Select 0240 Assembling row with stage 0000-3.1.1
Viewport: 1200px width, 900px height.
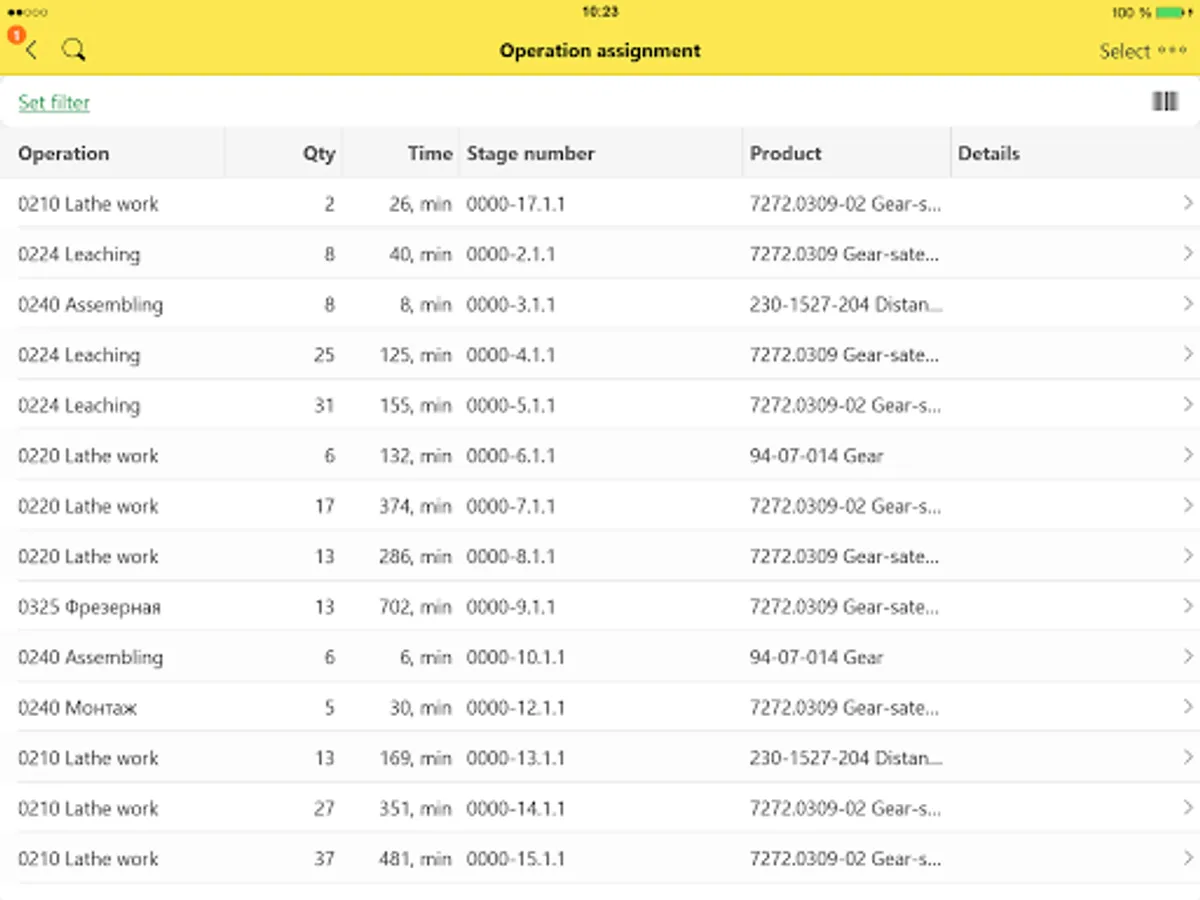coord(91,305)
